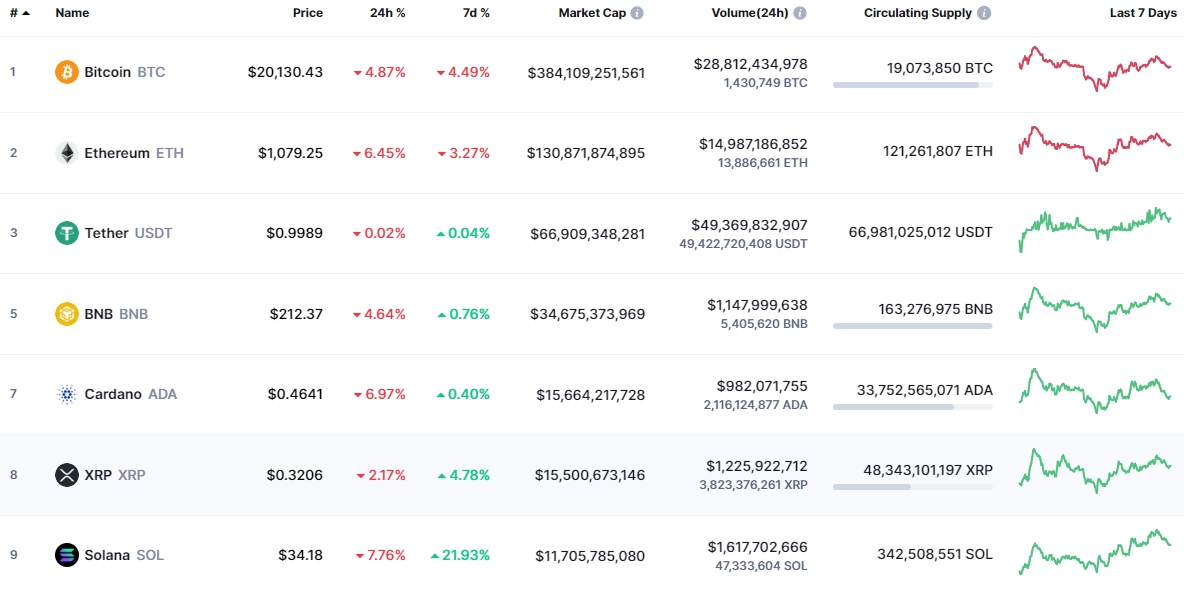Click the BNB logo icon
Viewport: 1184px width, 590px height.
point(66,314)
